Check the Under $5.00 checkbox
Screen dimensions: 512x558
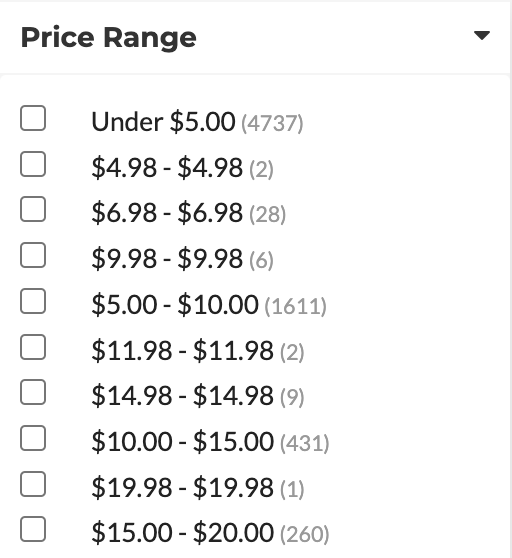click(x=33, y=118)
